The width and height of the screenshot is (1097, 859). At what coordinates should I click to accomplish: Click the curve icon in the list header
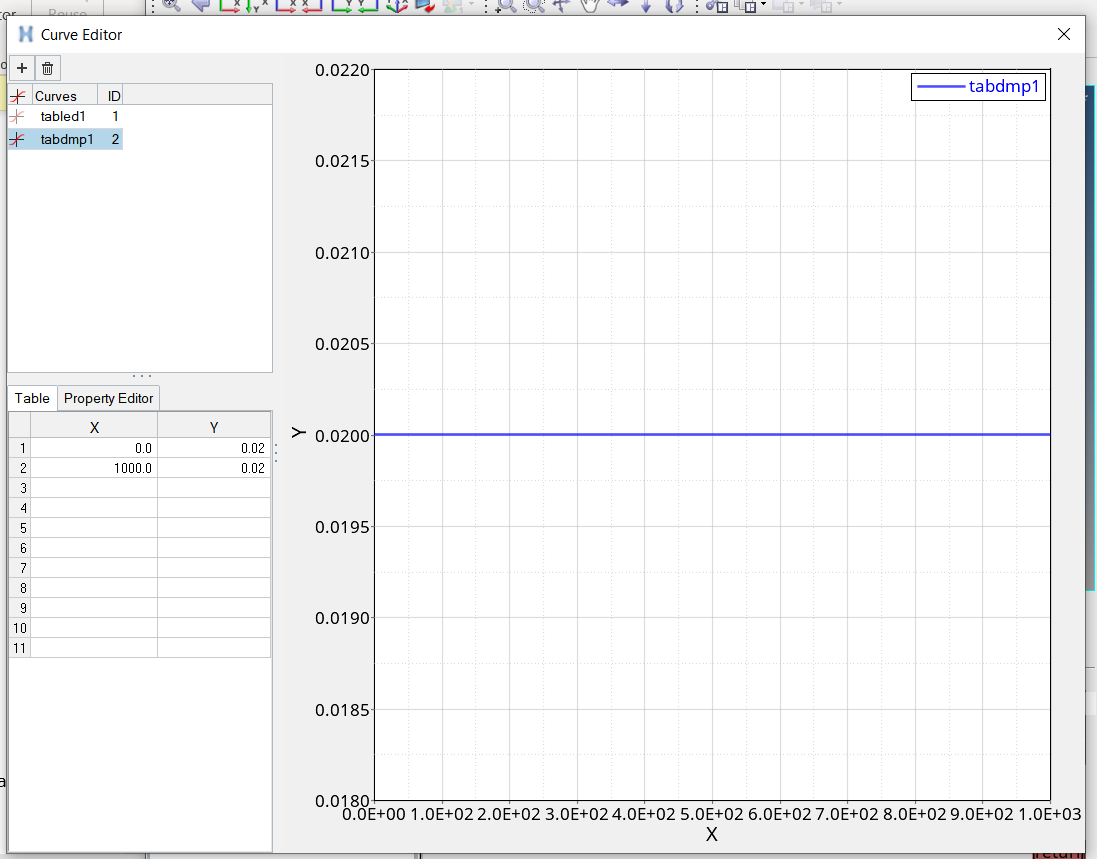point(18,96)
